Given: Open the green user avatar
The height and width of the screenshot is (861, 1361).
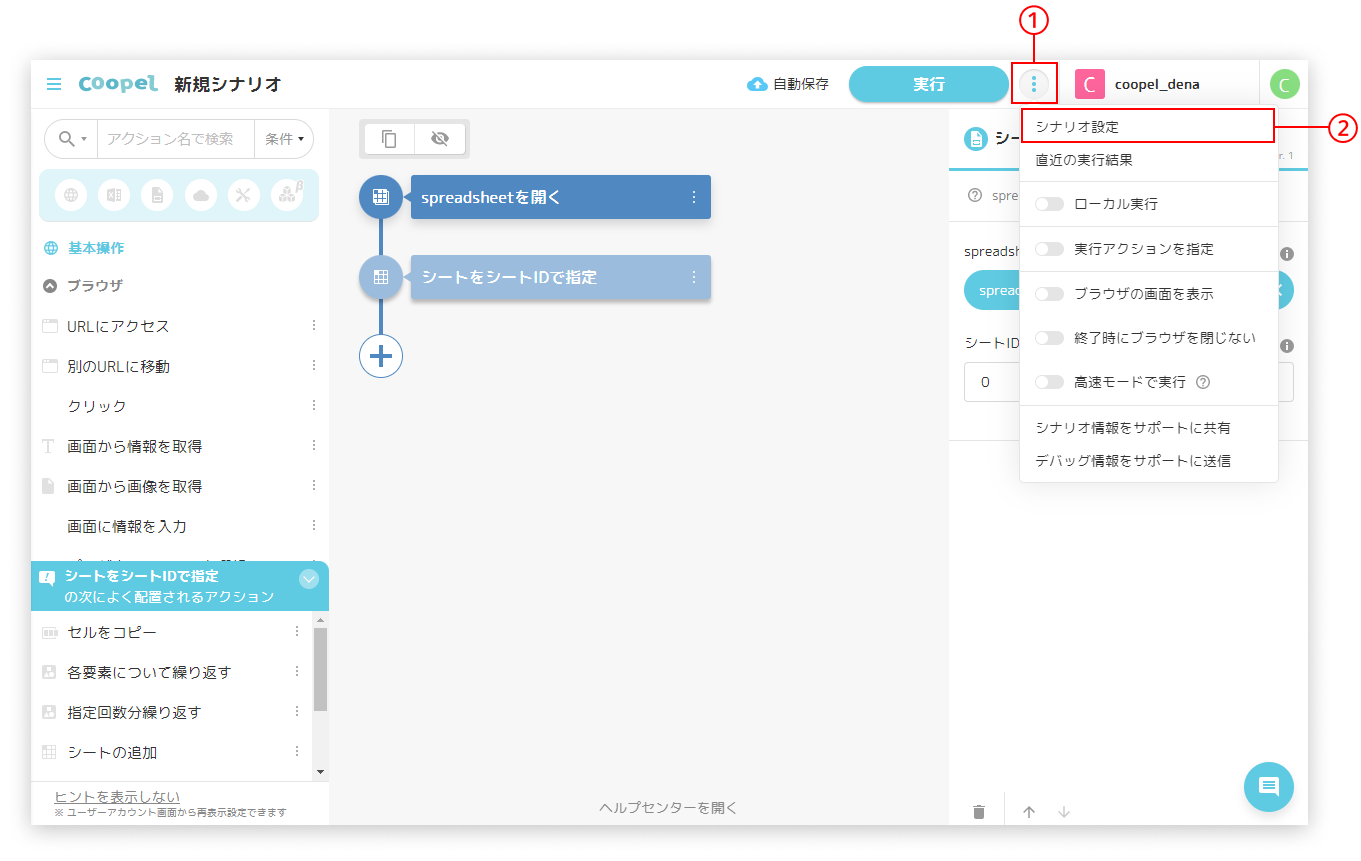Looking at the screenshot, I should click(1284, 84).
